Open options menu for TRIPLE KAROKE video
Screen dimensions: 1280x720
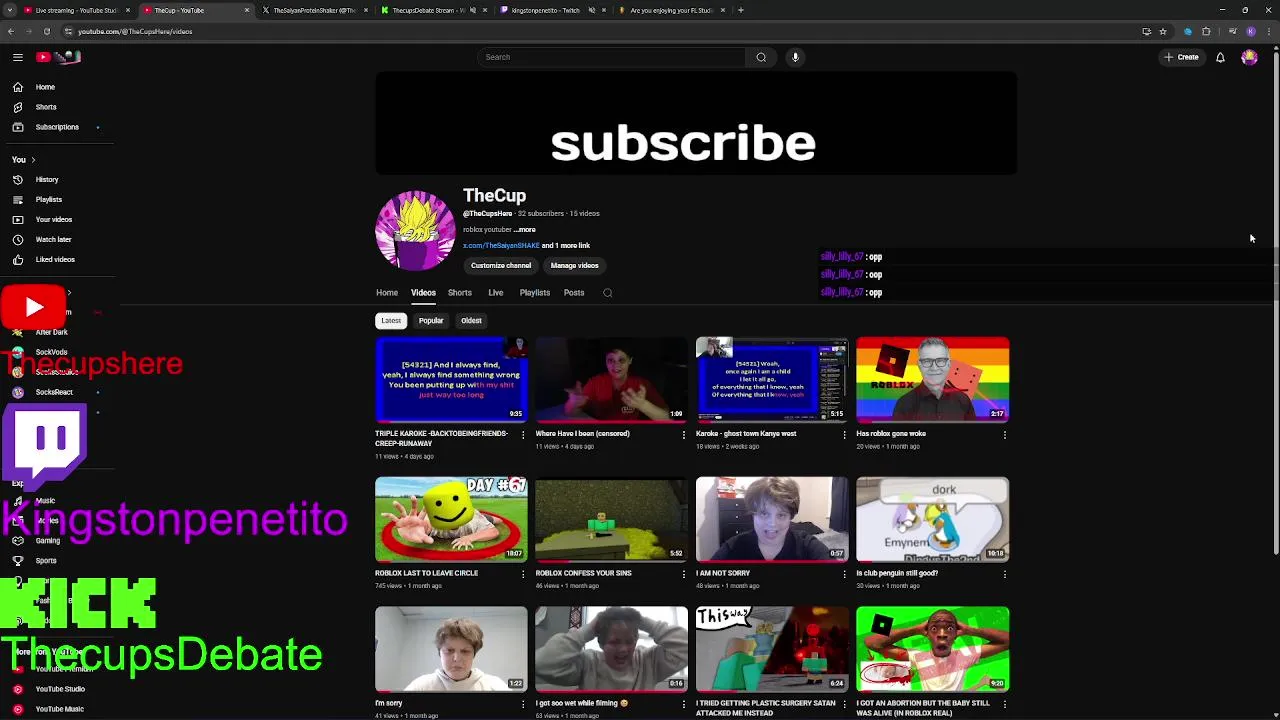coord(523,435)
